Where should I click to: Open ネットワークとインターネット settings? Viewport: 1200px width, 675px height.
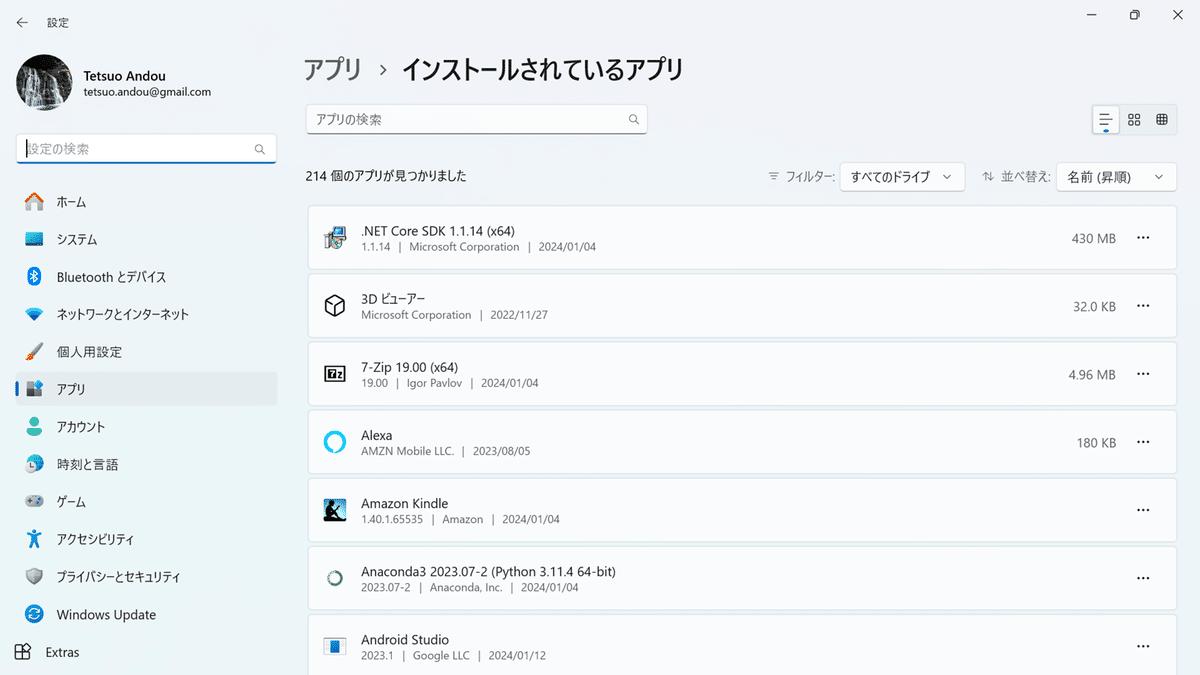(x=146, y=314)
